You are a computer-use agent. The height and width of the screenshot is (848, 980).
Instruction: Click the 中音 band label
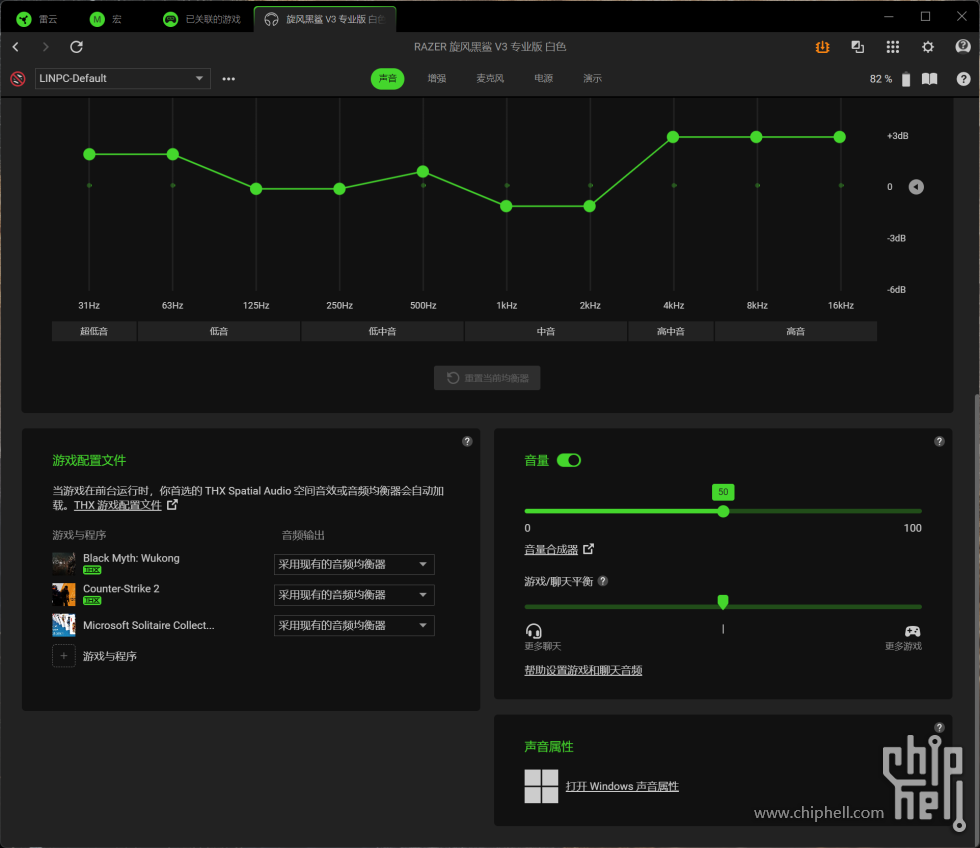tap(546, 331)
